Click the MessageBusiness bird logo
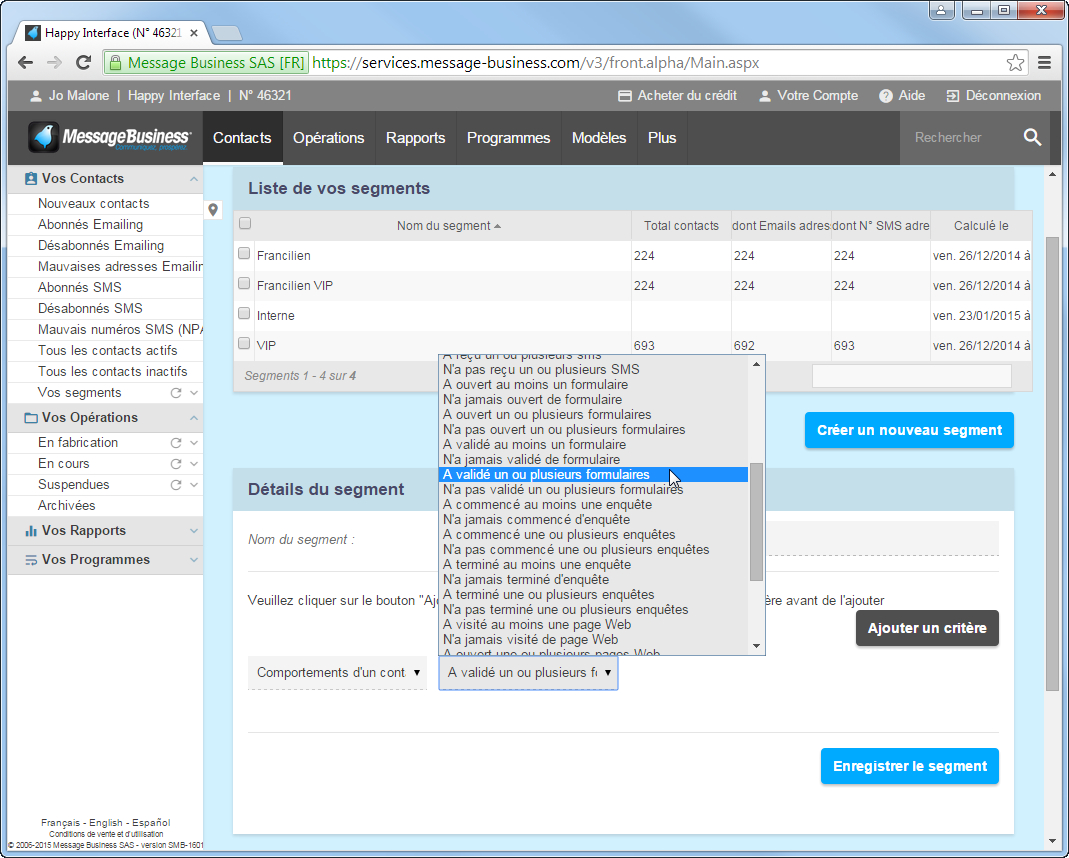This screenshot has height=858, width=1069. (44, 138)
